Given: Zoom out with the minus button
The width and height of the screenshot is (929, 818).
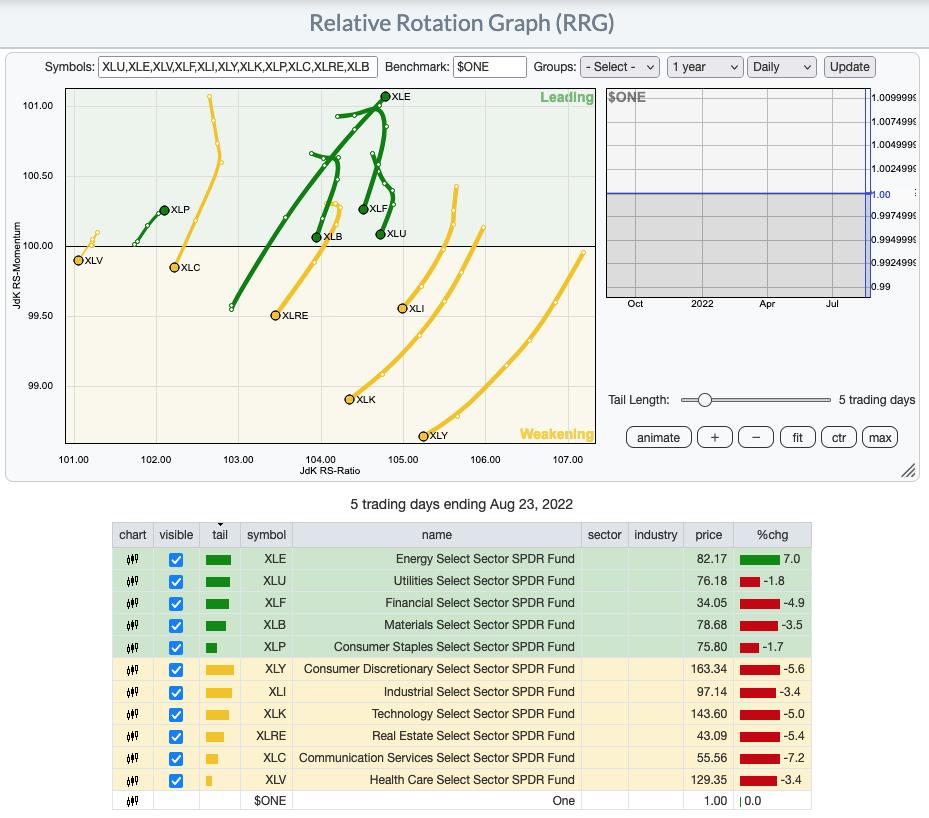Looking at the screenshot, I should click(756, 438).
